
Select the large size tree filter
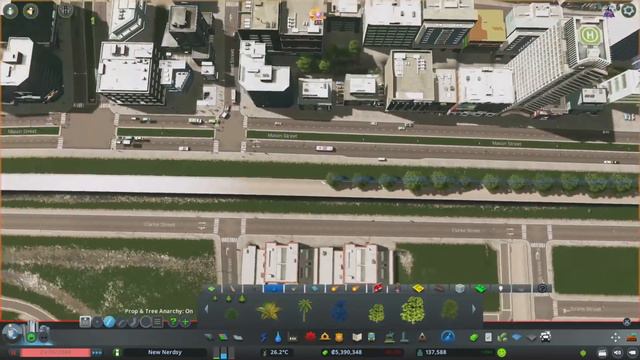point(242,299)
